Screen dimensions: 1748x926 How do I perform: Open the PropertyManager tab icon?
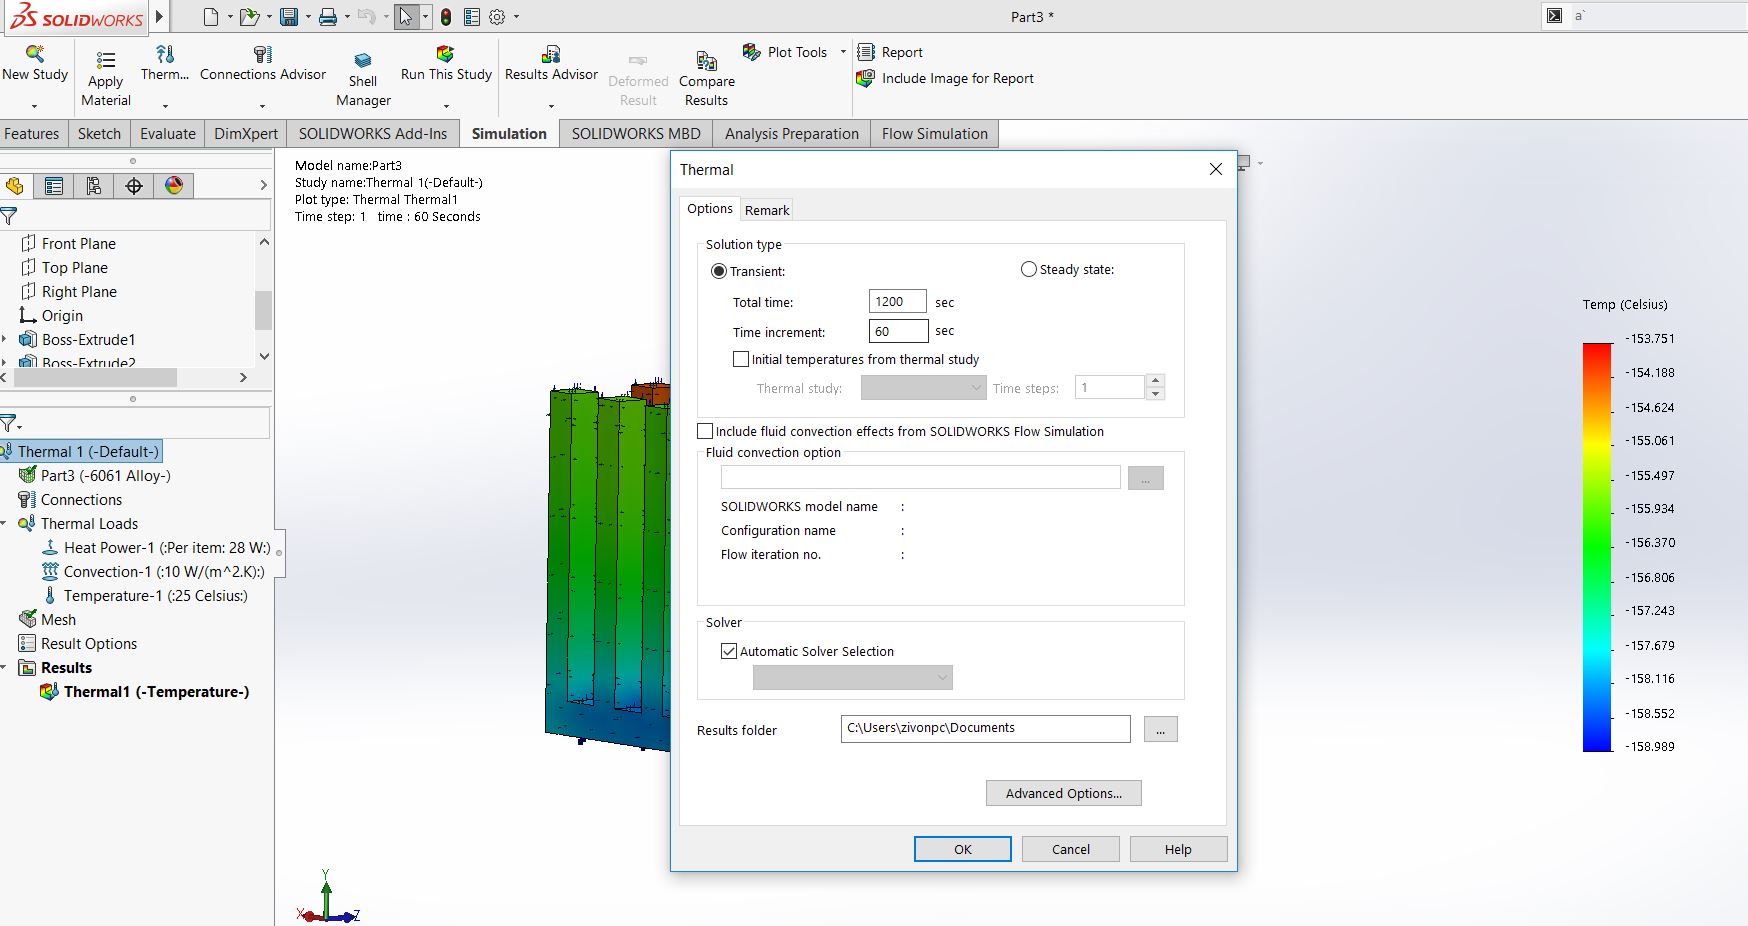tap(54, 186)
